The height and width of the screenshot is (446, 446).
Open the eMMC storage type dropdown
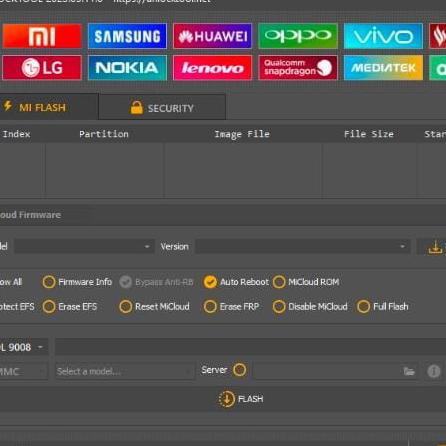(23, 371)
